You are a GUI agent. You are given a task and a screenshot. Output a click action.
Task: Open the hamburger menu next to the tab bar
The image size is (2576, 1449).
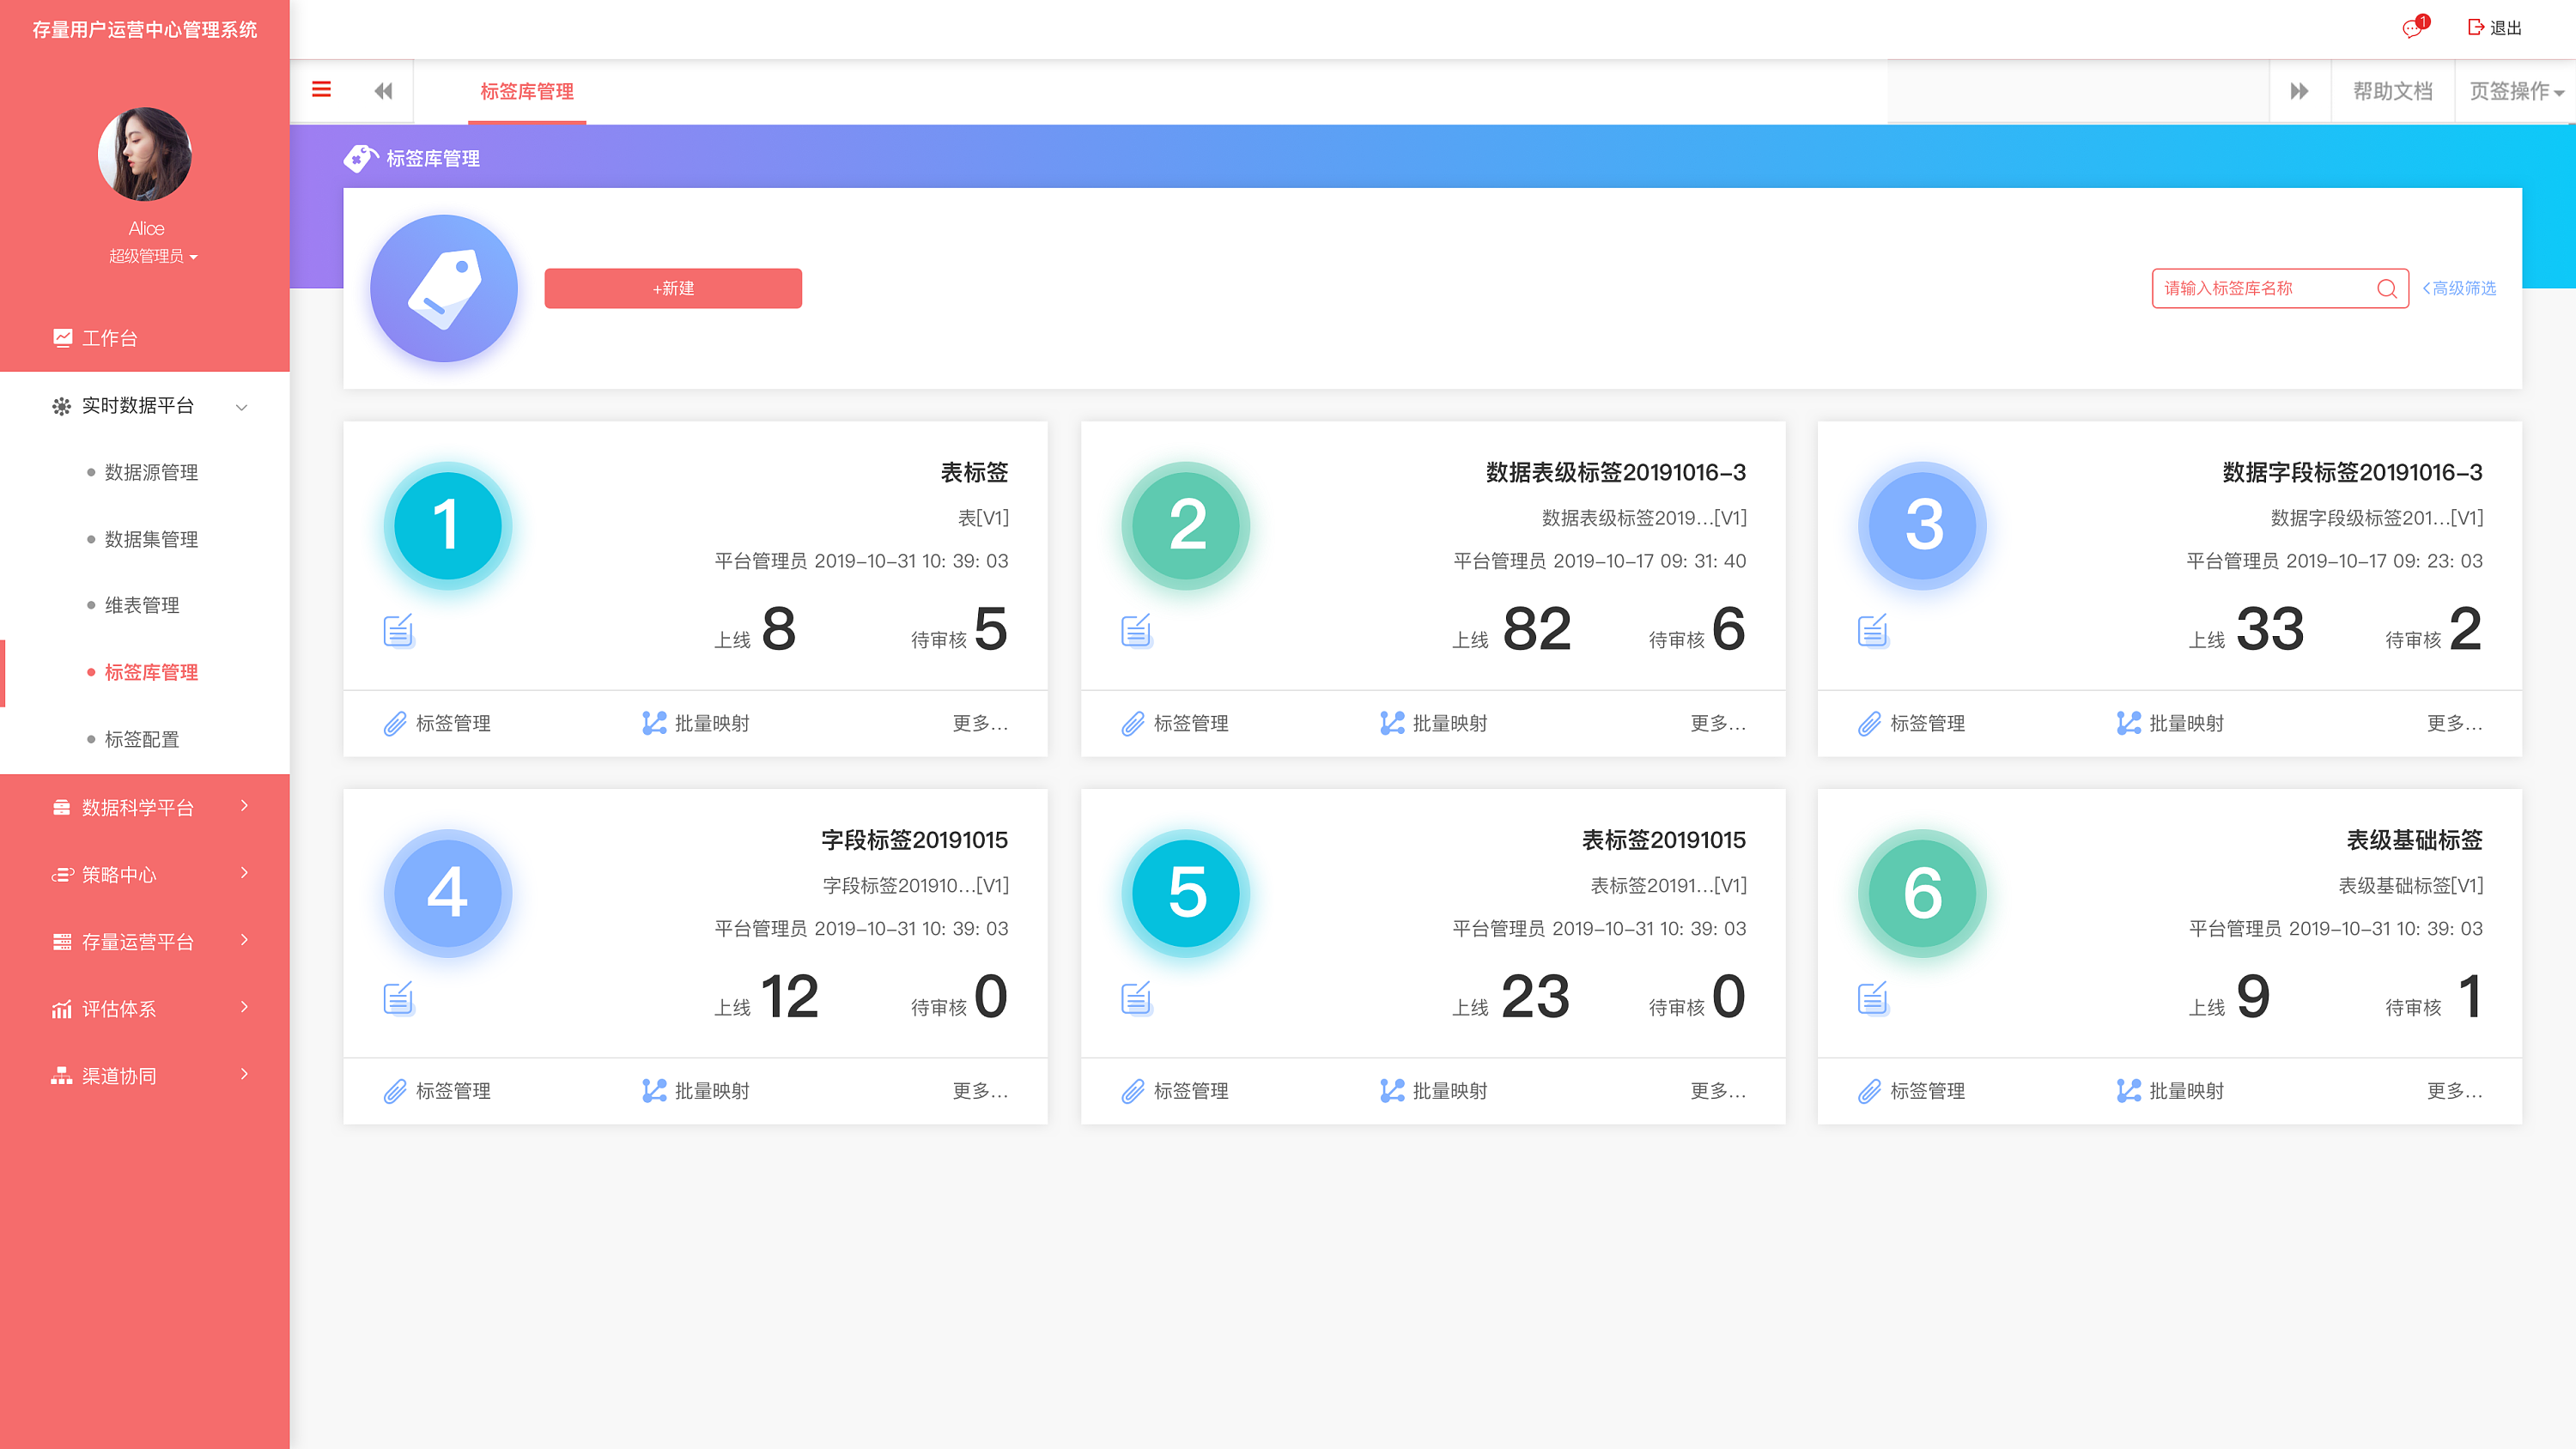321,89
